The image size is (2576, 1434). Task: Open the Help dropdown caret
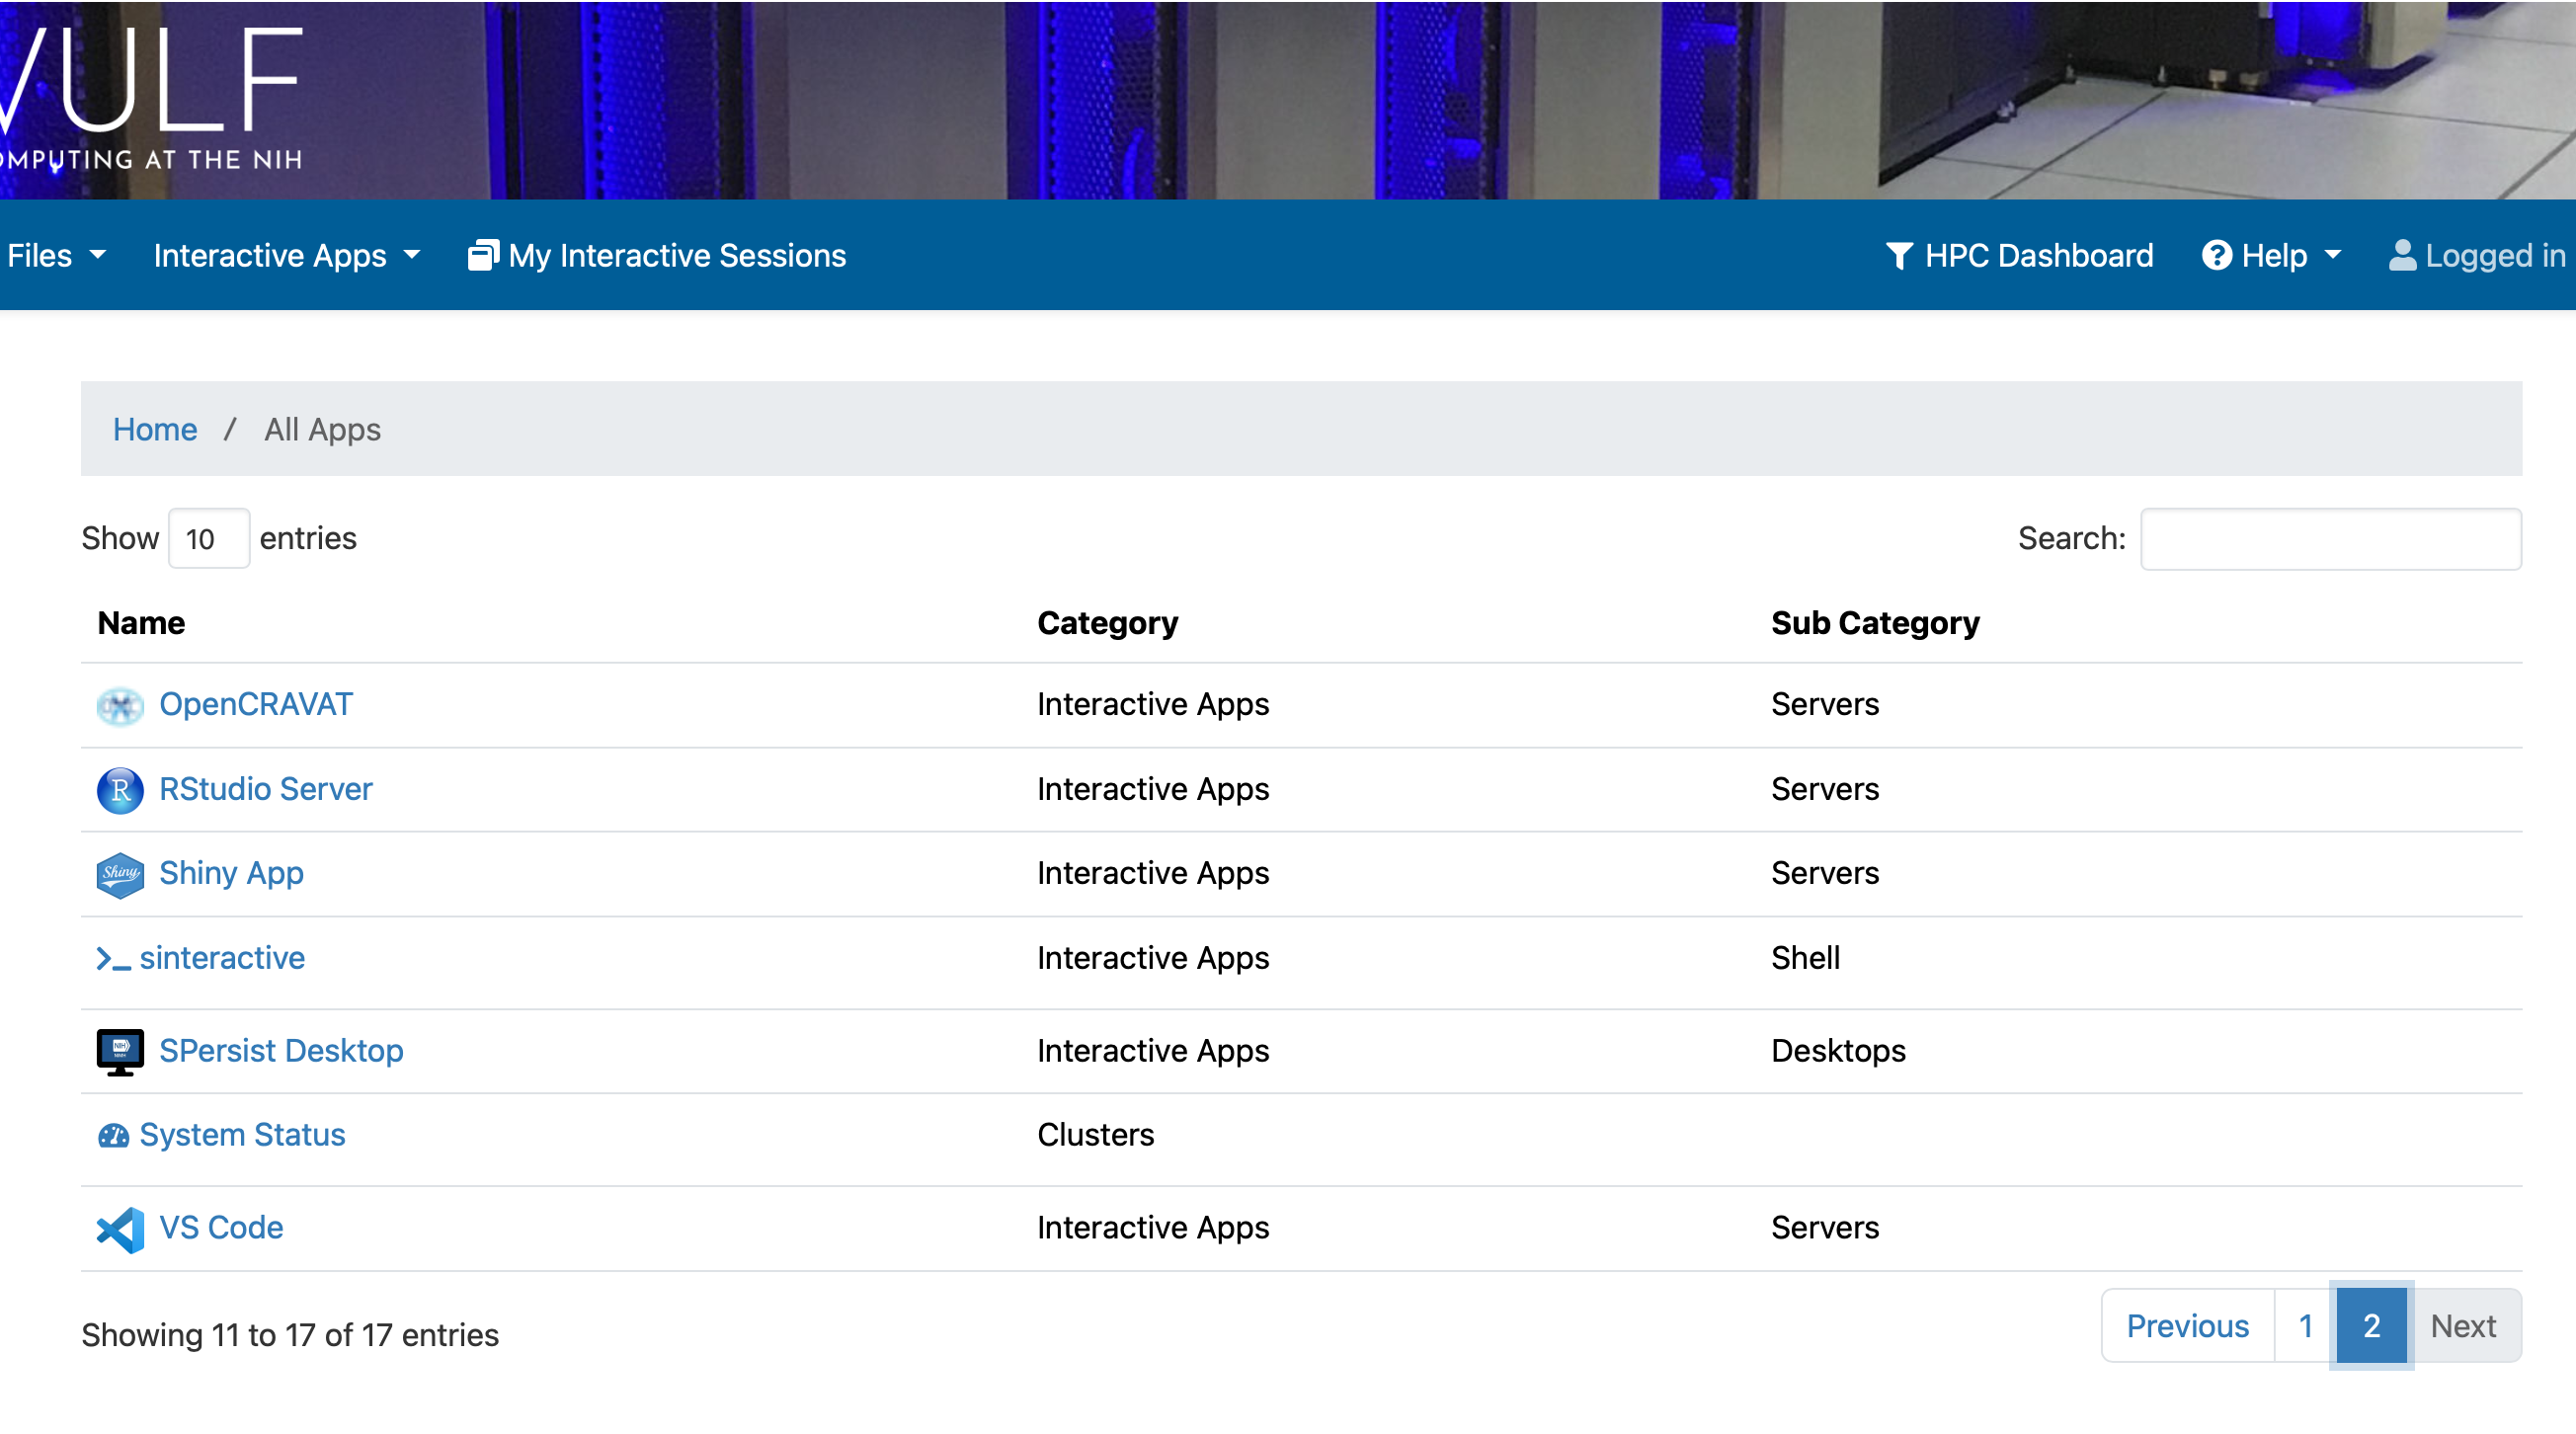point(2333,255)
